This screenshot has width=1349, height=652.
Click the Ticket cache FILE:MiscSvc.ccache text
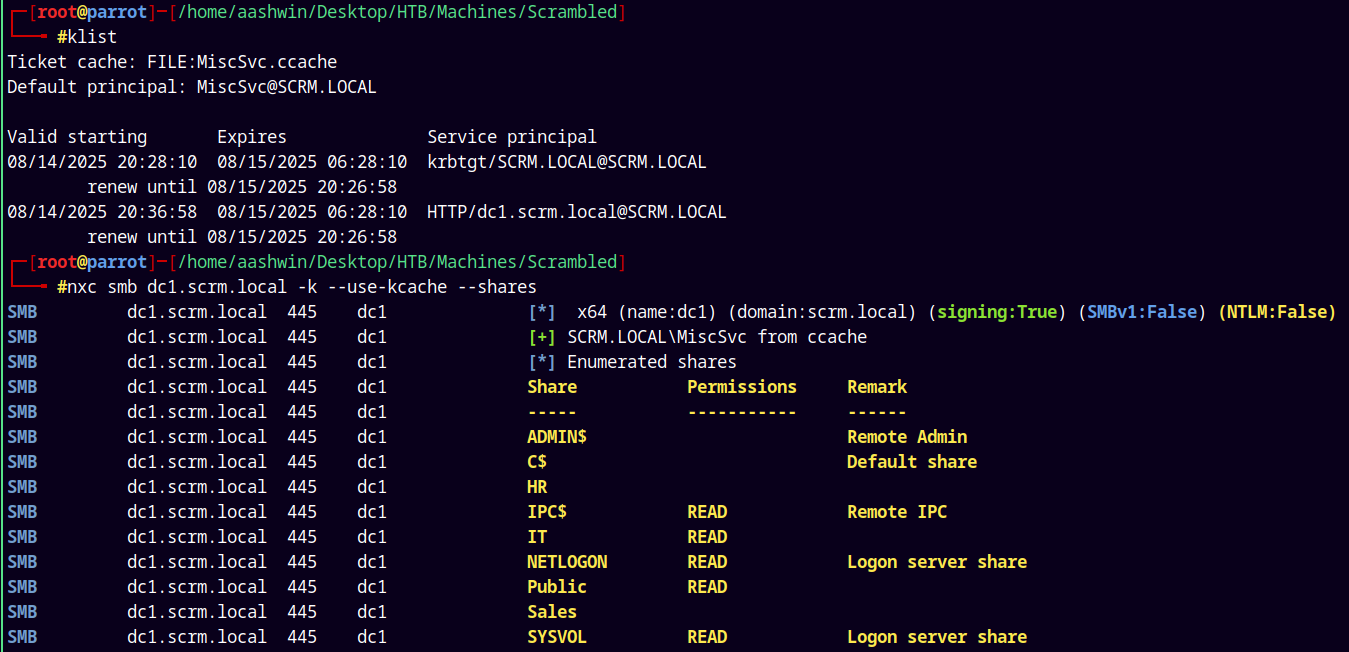click(172, 62)
